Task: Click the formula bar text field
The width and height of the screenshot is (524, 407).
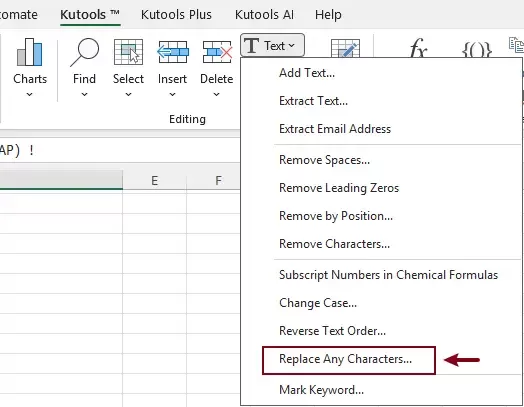Action: [120, 150]
